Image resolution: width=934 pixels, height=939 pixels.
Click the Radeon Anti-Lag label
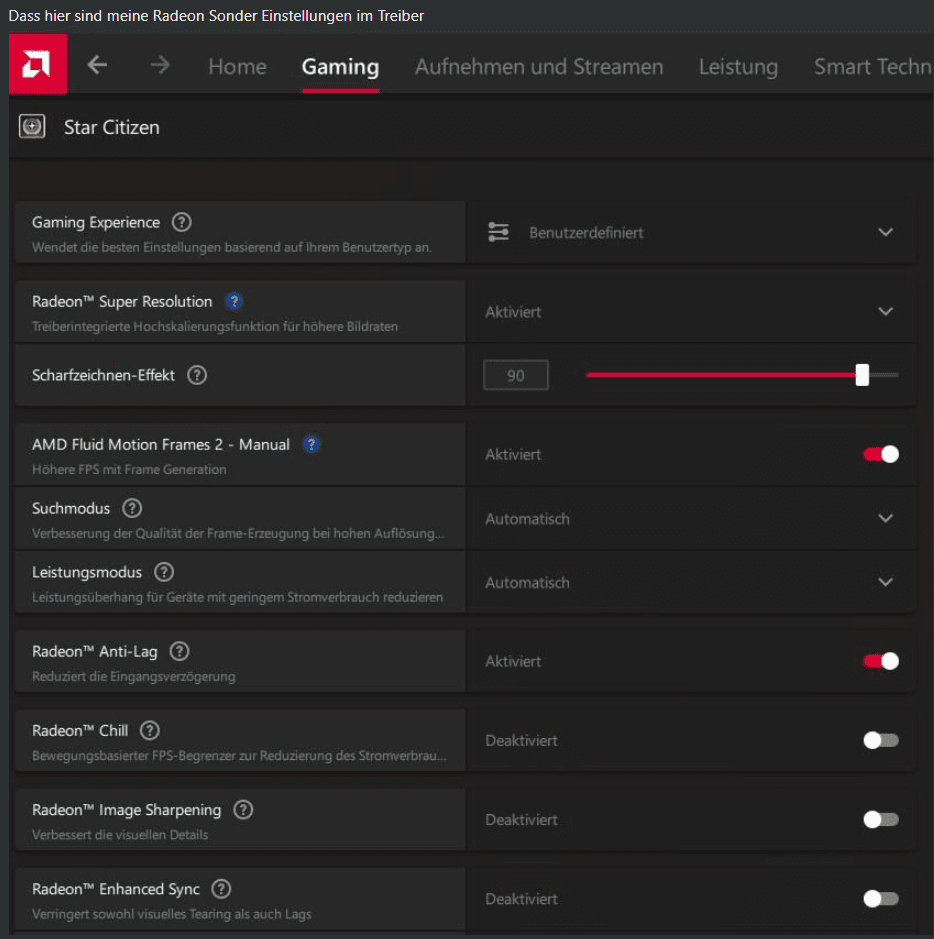pos(95,652)
